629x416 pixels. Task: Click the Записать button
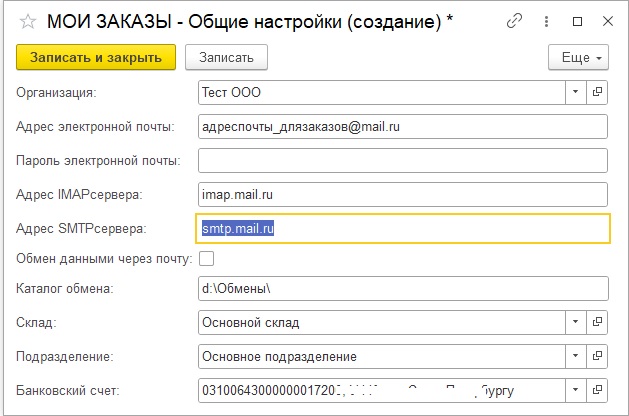tap(227, 58)
